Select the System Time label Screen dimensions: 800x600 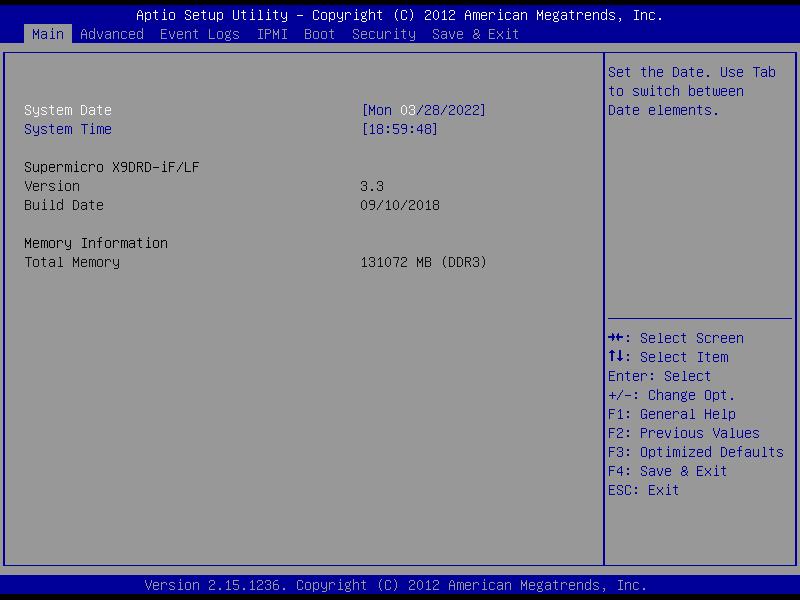click(x=68, y=129)
